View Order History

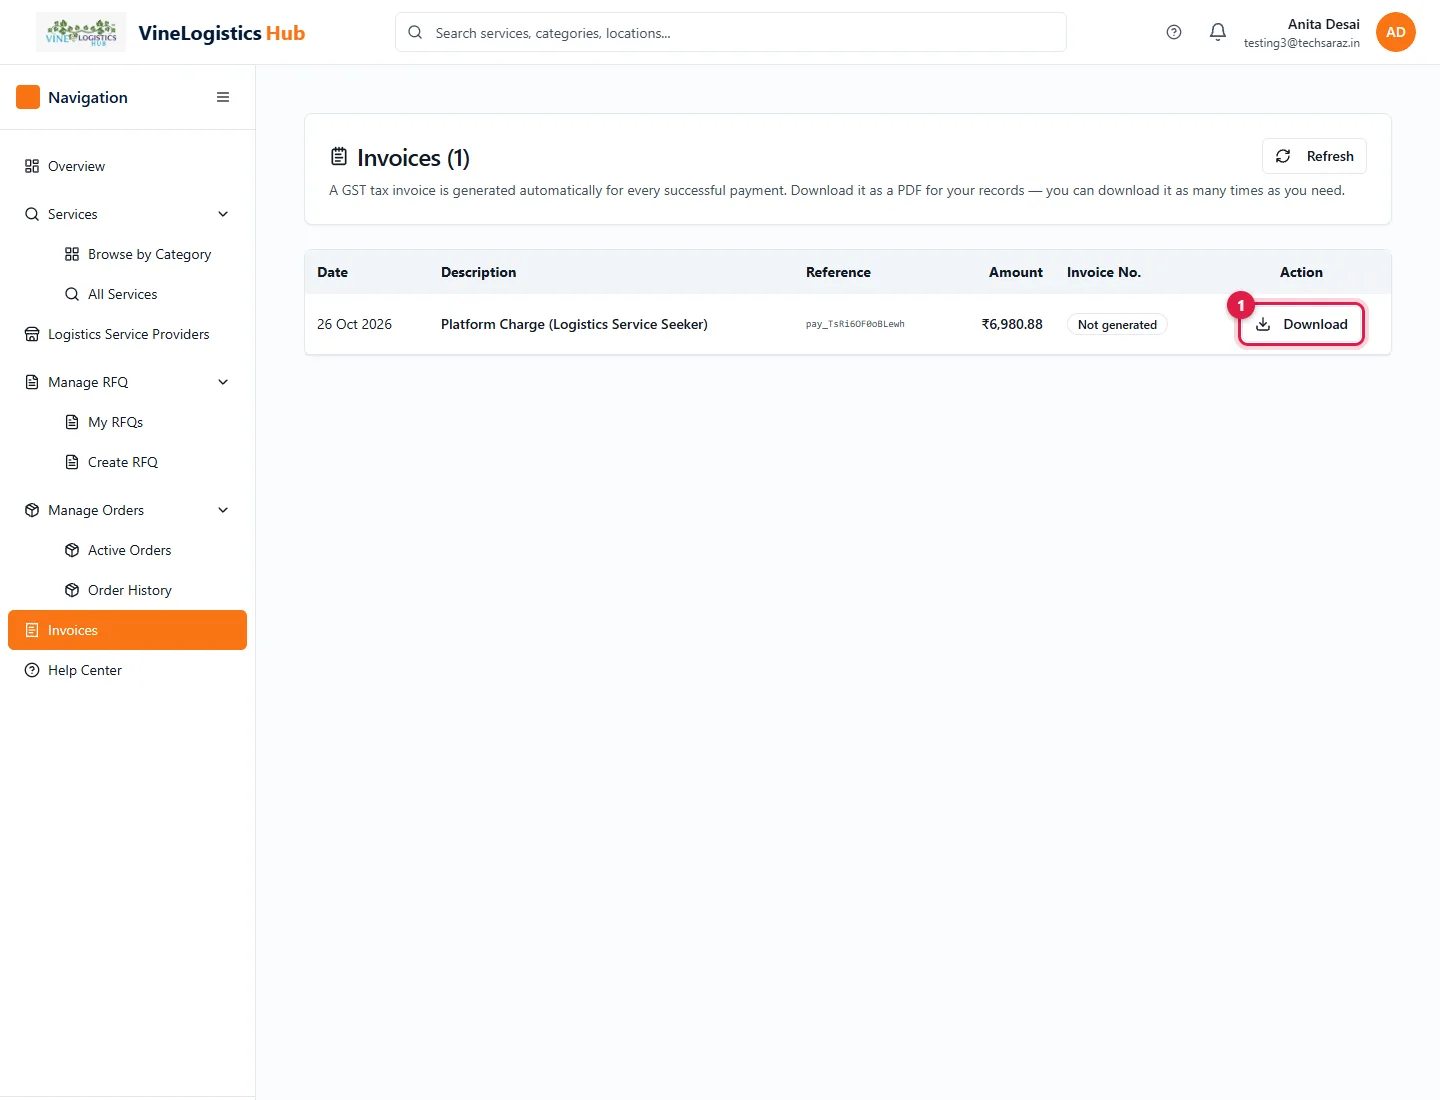coord(147,590)
